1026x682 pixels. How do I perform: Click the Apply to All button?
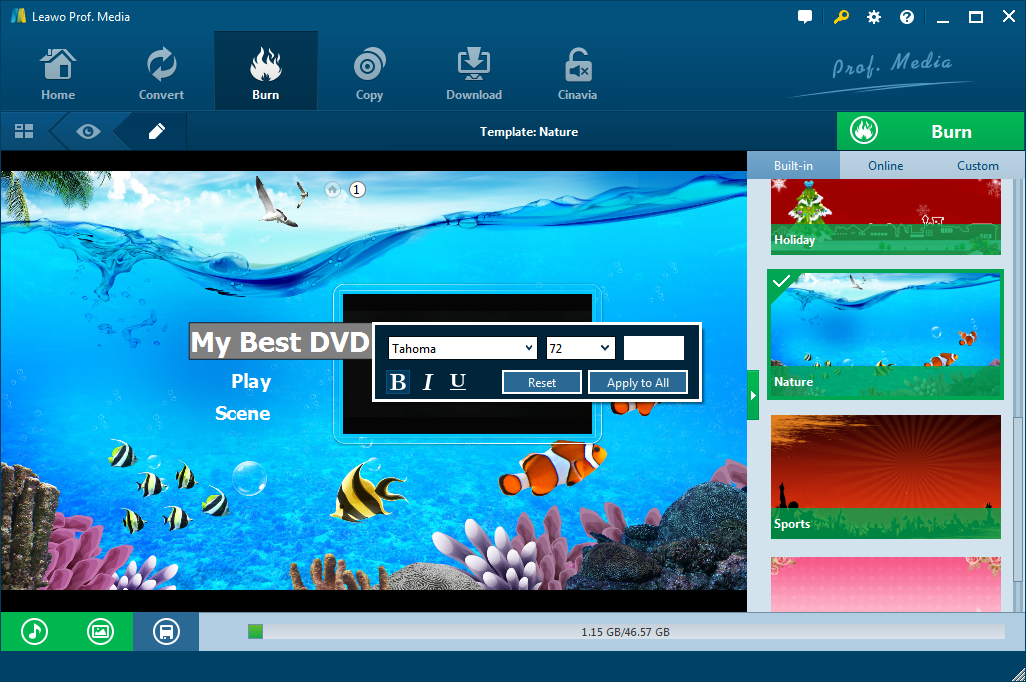click(x=638, y=383)
